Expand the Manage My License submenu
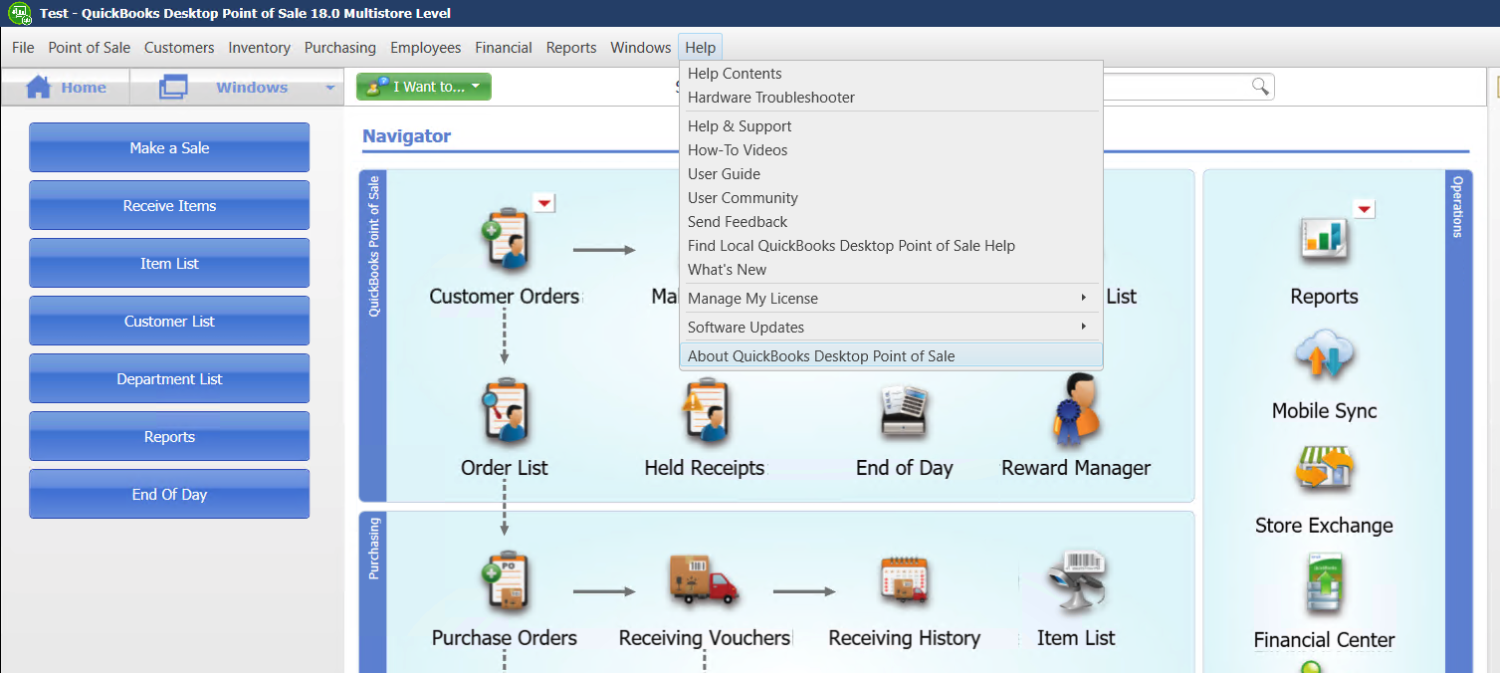The image size is (1500, 673). 752,298
